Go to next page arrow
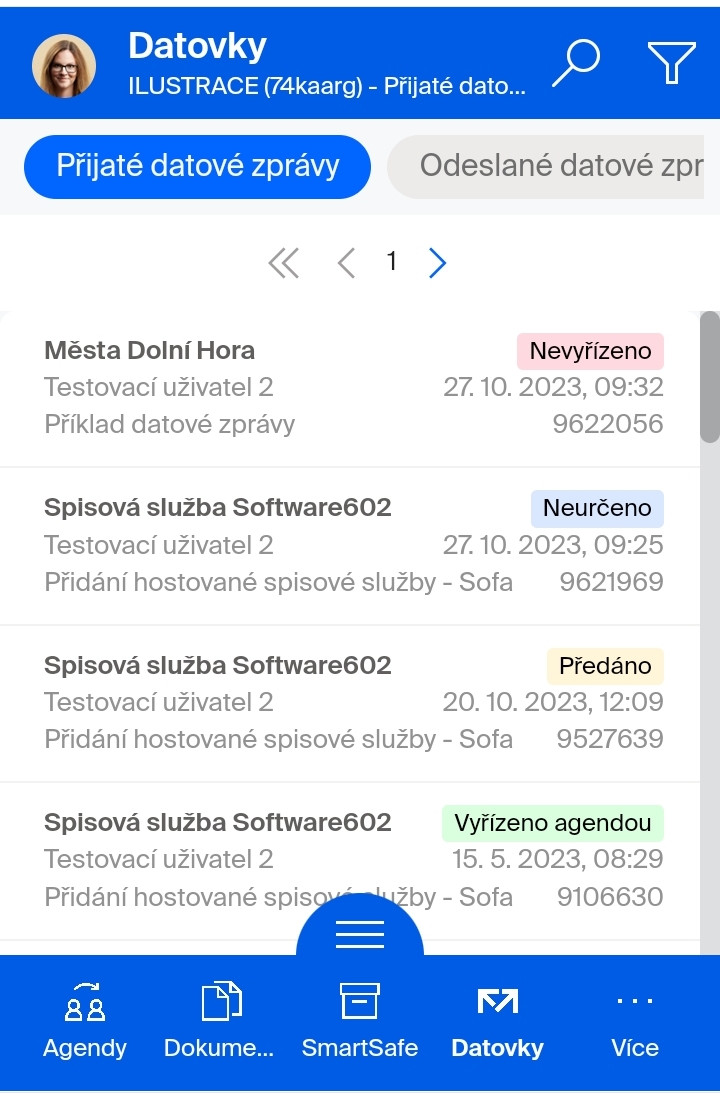This screenshot has height=1096, width=720. coord(438,263)
